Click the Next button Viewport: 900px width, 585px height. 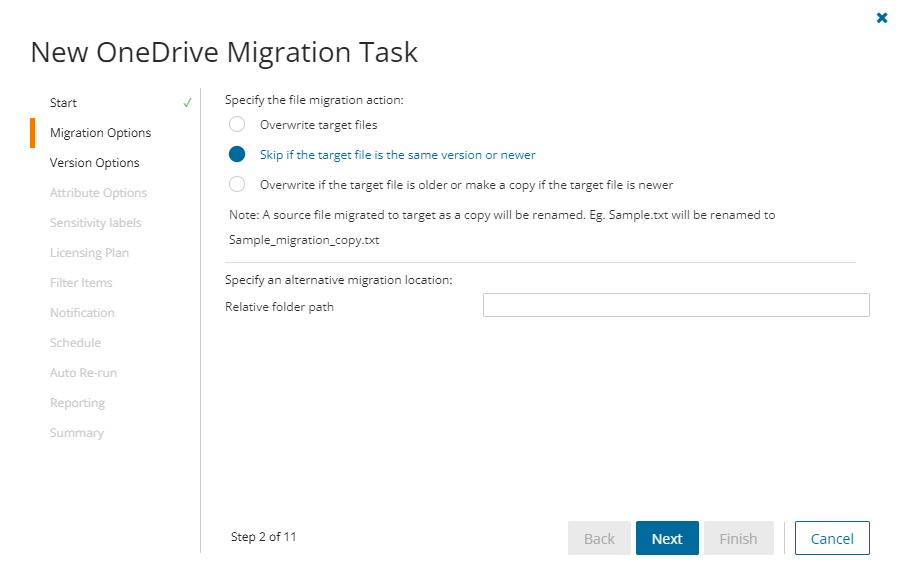tap(667, 538)
